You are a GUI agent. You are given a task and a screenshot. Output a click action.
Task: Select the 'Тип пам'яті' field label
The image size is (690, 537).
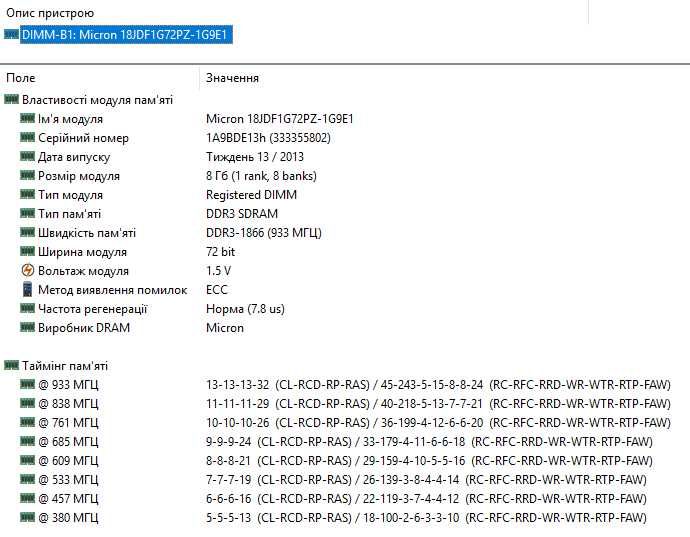(x=70, y=214)
